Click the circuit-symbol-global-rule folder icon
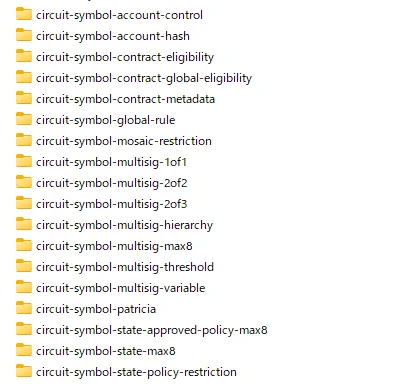Viewport: 401px width, 384px height. point(24,119)
